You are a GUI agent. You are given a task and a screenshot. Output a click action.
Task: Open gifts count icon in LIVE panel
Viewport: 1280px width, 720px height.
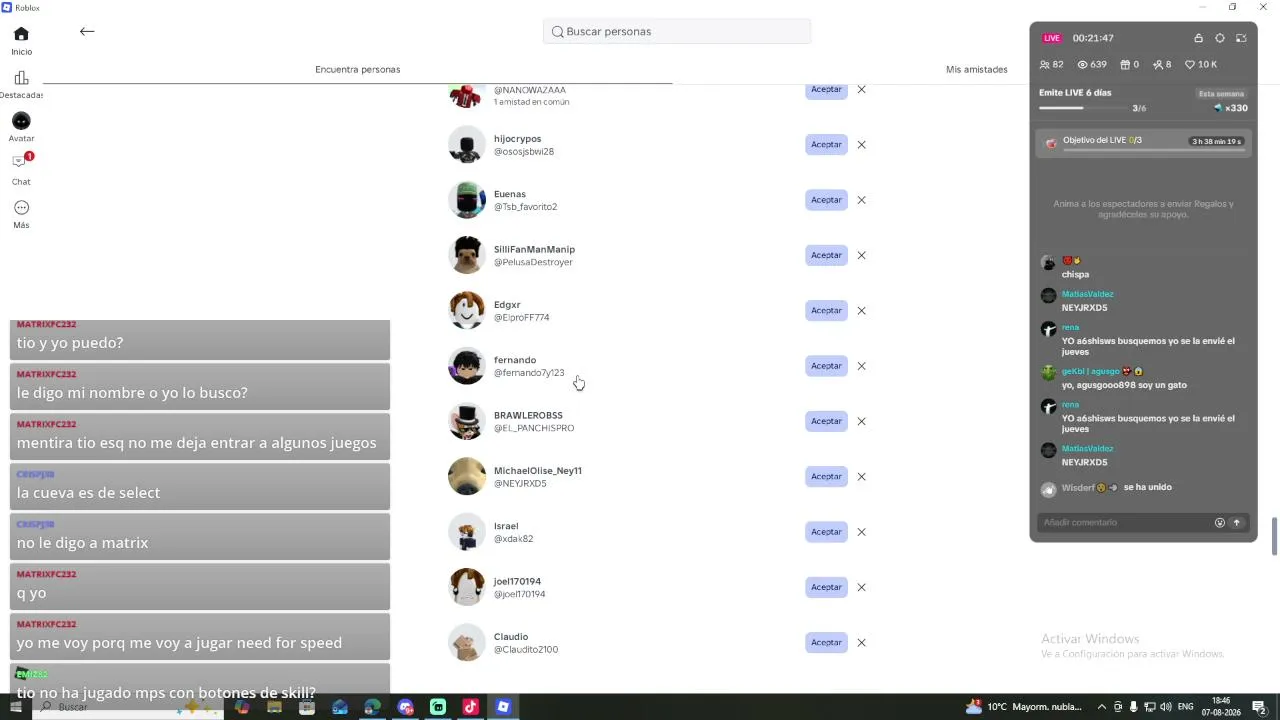[1124, 64]
